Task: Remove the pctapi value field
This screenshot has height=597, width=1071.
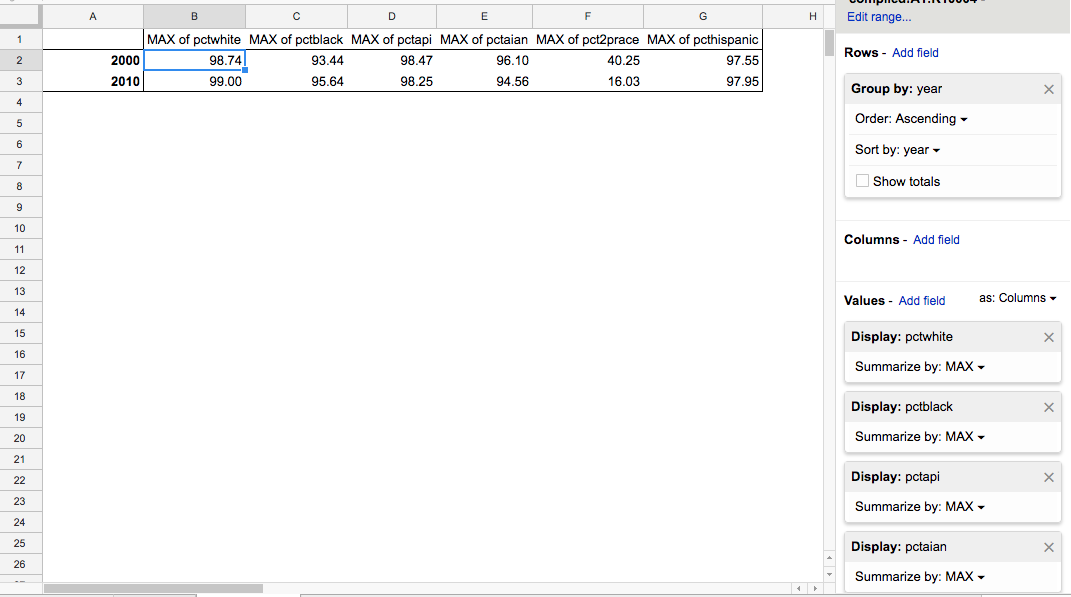Action: [1048, 477]
